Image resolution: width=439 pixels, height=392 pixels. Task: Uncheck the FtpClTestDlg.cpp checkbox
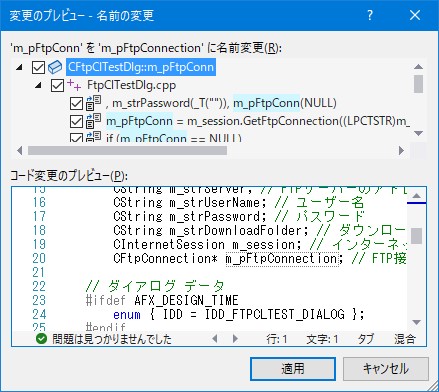57,85
